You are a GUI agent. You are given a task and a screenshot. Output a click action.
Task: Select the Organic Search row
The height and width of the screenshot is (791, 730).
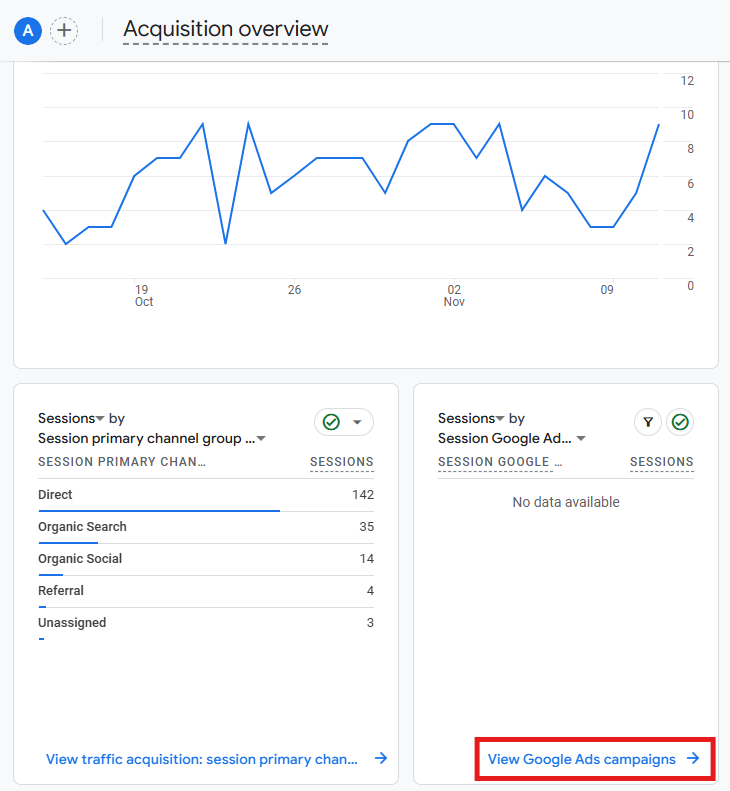[x=206, y=527]
